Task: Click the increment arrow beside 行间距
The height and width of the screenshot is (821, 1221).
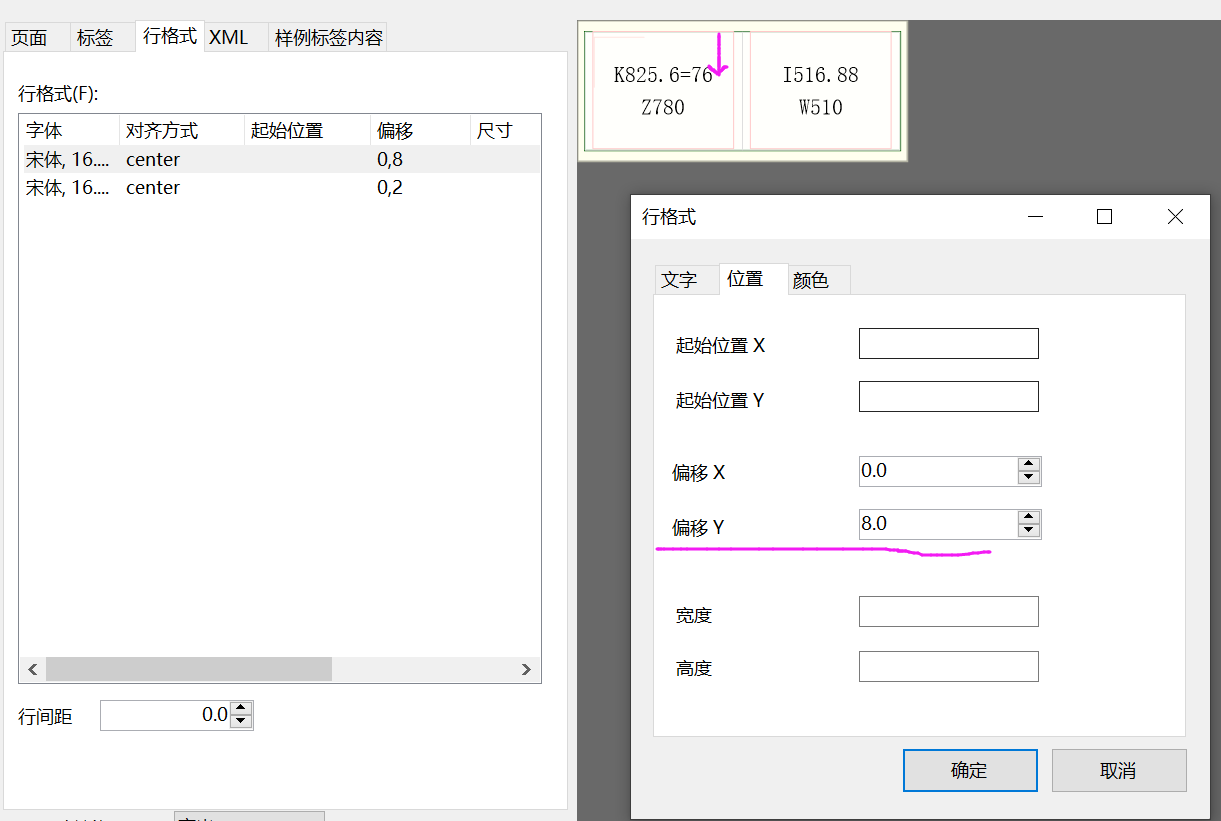Action: [241, 709]
